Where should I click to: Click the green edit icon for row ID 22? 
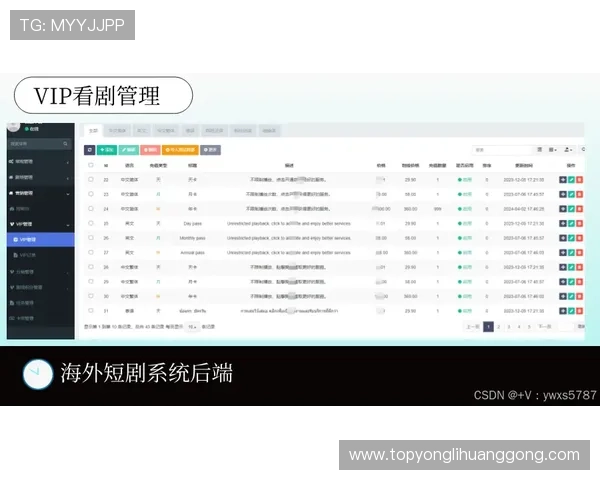[x=571, y=180]
